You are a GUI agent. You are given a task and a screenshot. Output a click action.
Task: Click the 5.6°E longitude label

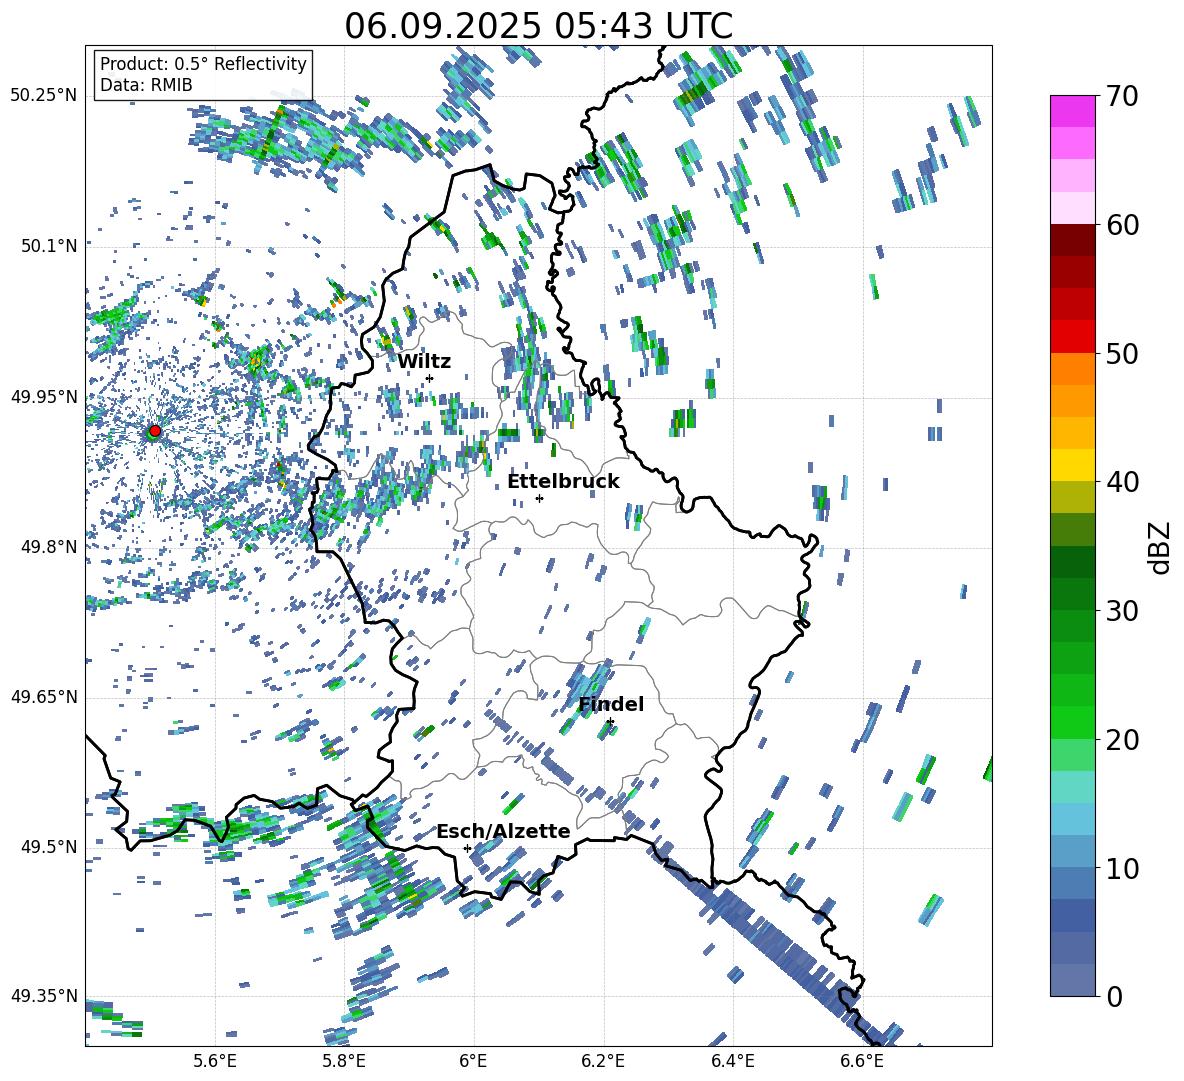[215, 1061]
